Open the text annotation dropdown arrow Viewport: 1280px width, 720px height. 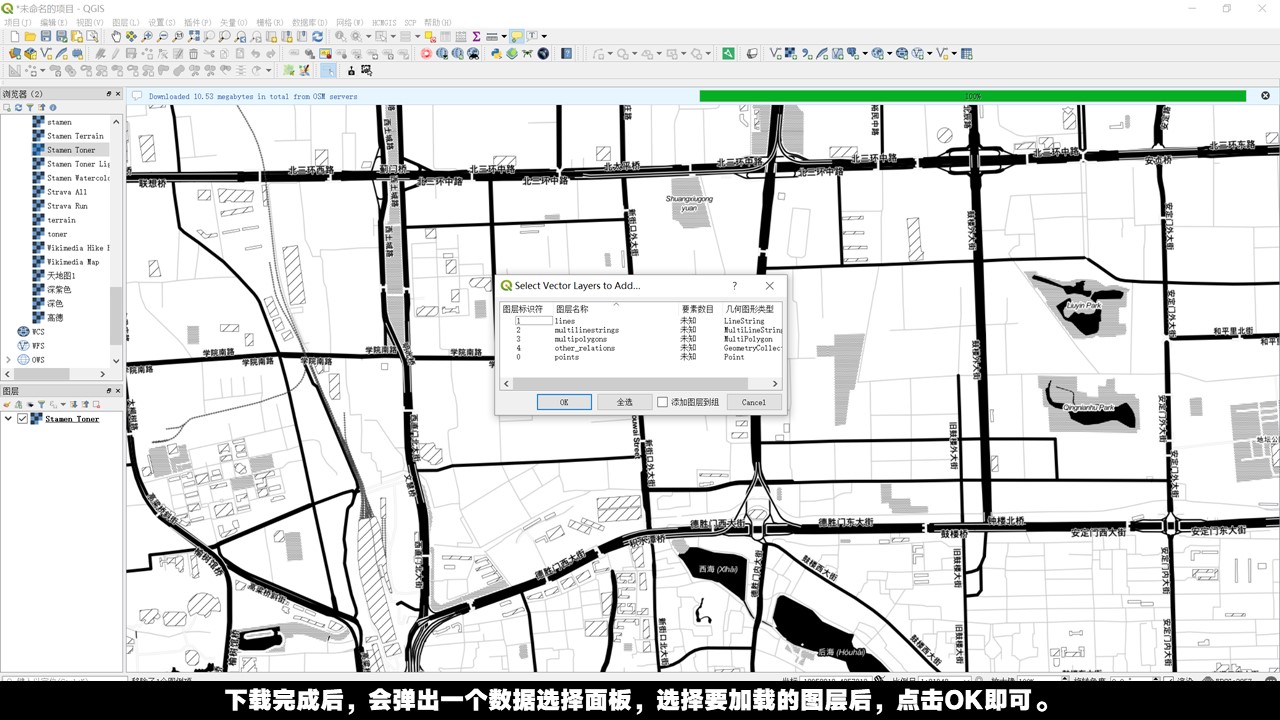(544, 36)
